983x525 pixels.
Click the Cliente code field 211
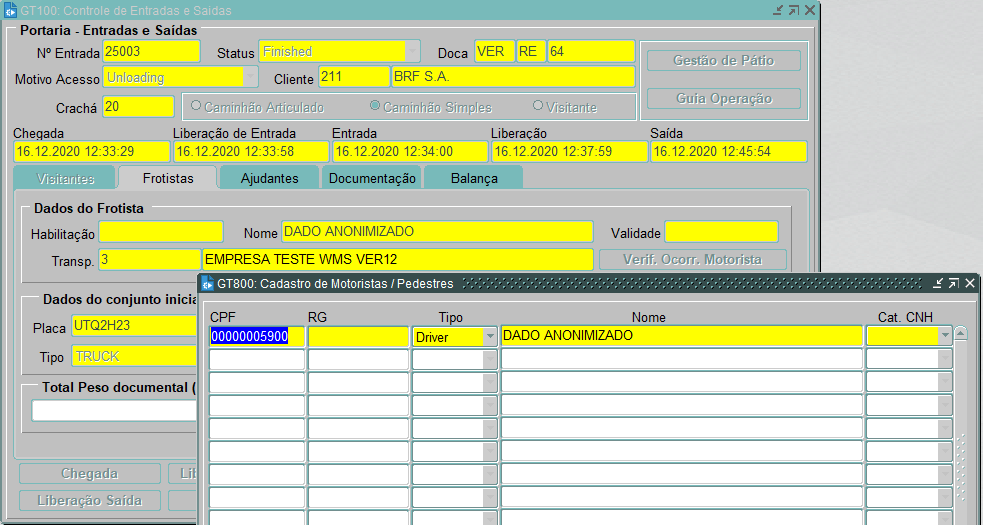click(x=354, y=77)
